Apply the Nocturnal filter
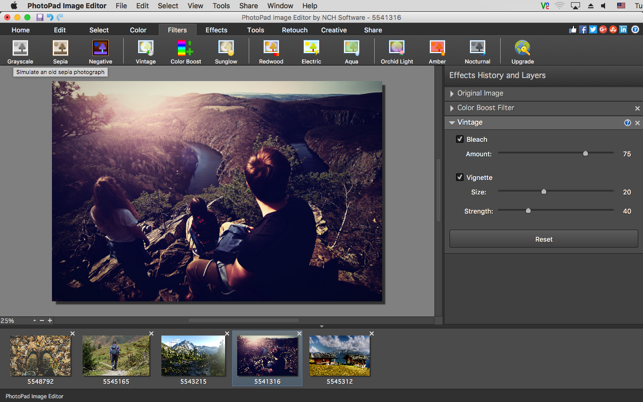Image resolution: width=643 pixels, height=402 pixels. coord(477,52)
